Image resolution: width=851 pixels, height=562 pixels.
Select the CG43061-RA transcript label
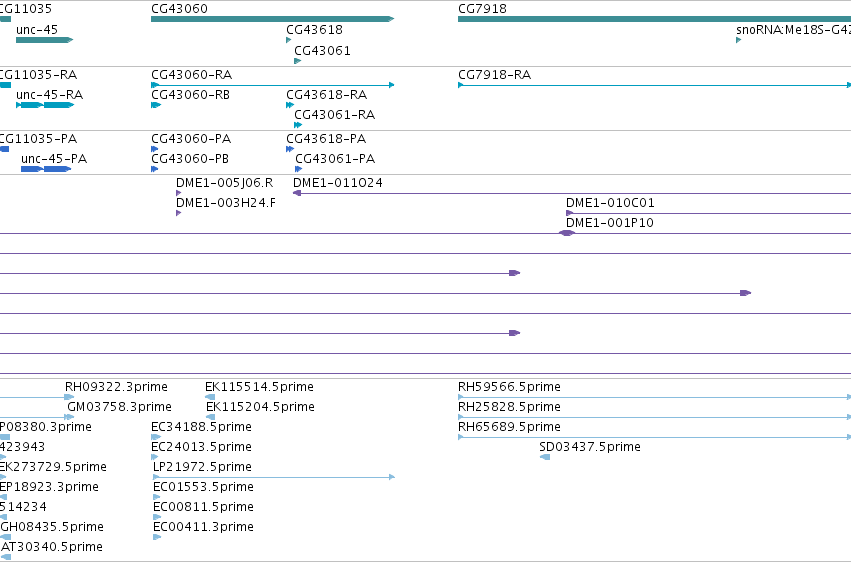tap(335, 115)
